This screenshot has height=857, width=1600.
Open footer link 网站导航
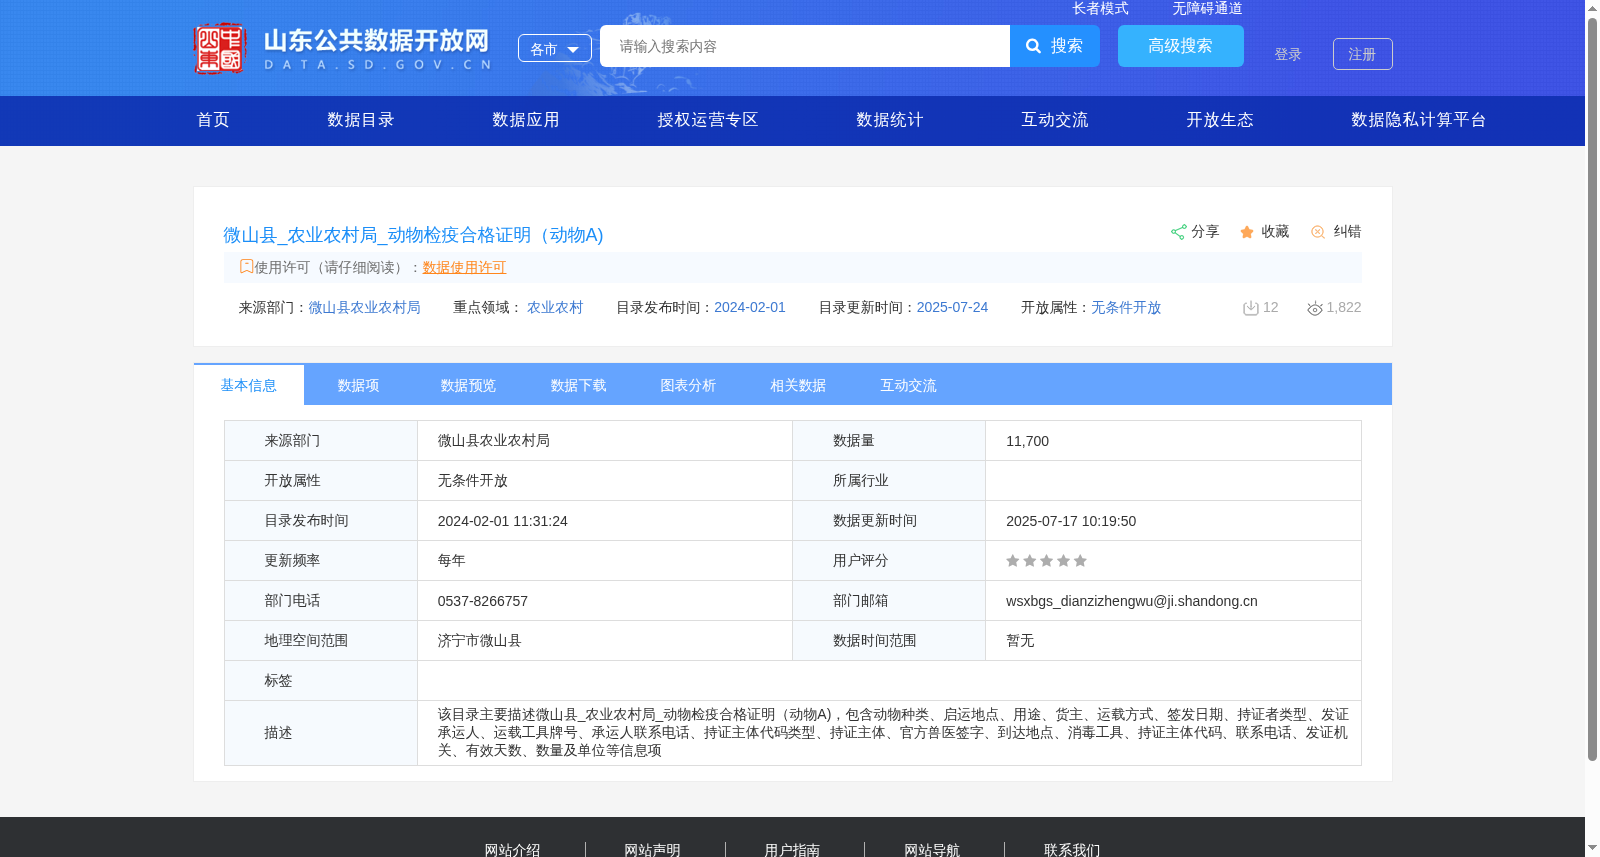click(x=932, y=850)
